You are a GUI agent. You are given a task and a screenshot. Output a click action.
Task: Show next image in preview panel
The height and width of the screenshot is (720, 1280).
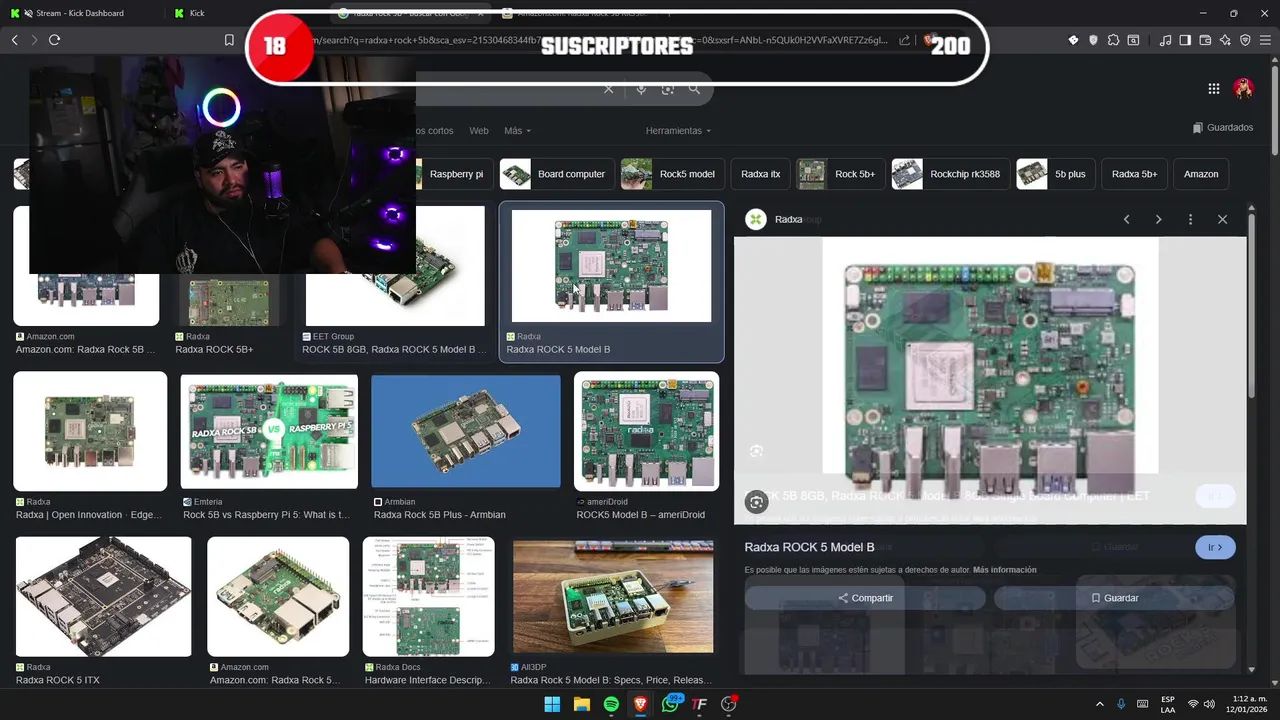tap(1158, 219)
